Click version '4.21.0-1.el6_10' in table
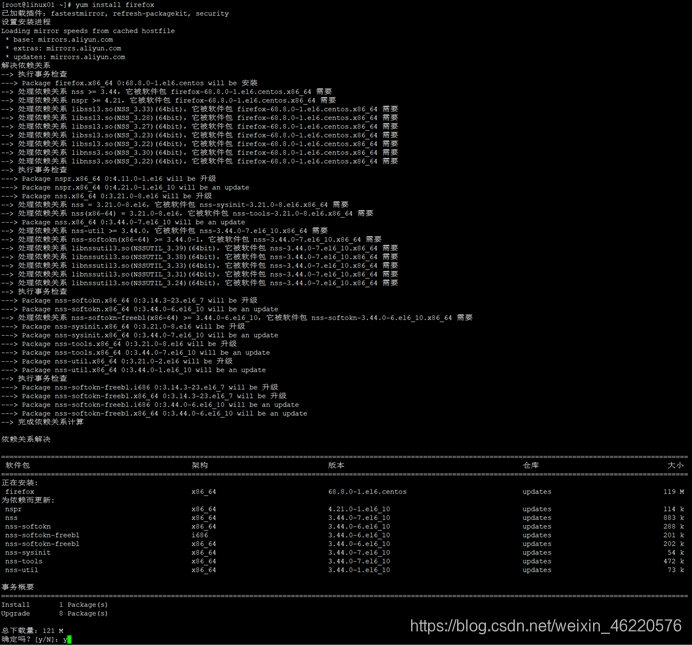Viewport: 692px width, 645px height. [x=359, y=509]
